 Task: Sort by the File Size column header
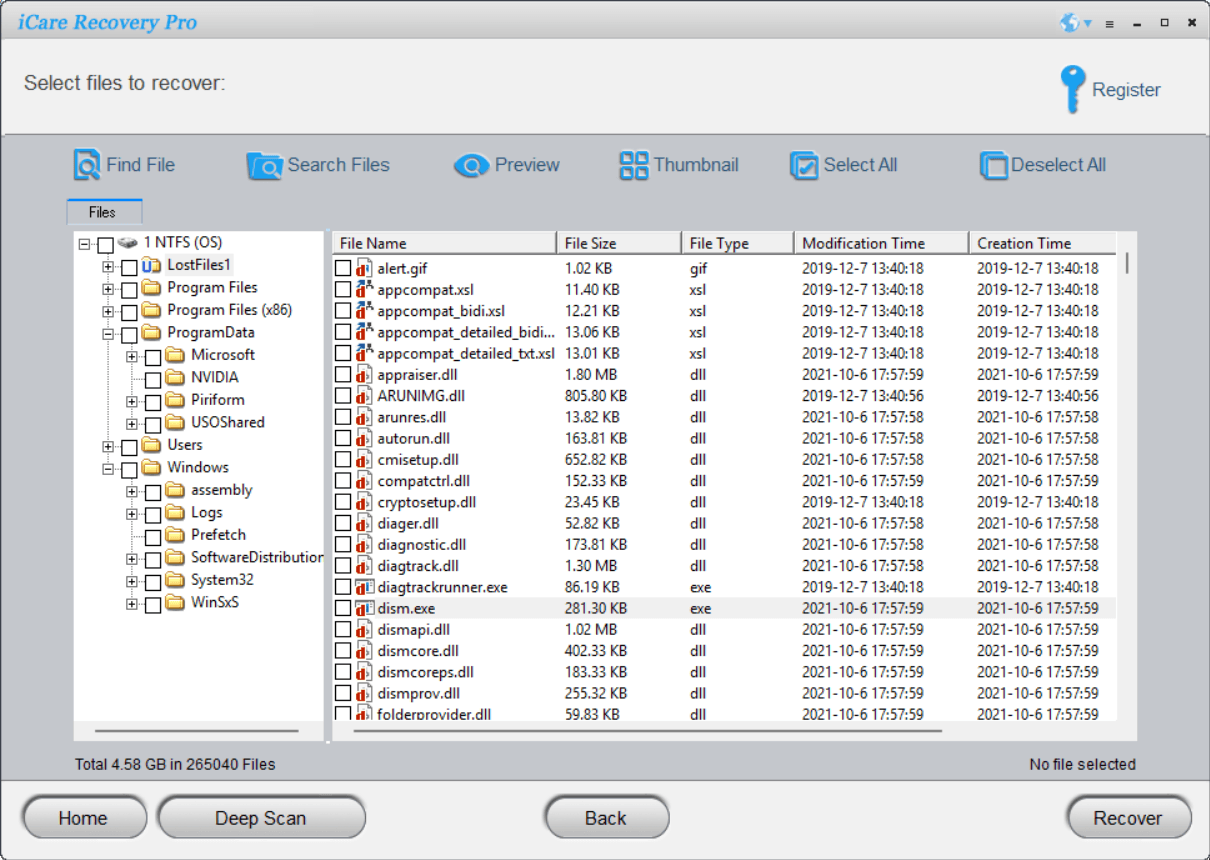point(619,243)
